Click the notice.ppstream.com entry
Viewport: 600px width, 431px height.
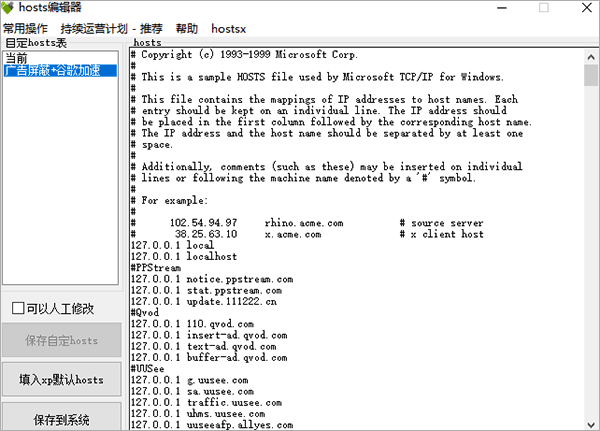click(212, 279)
